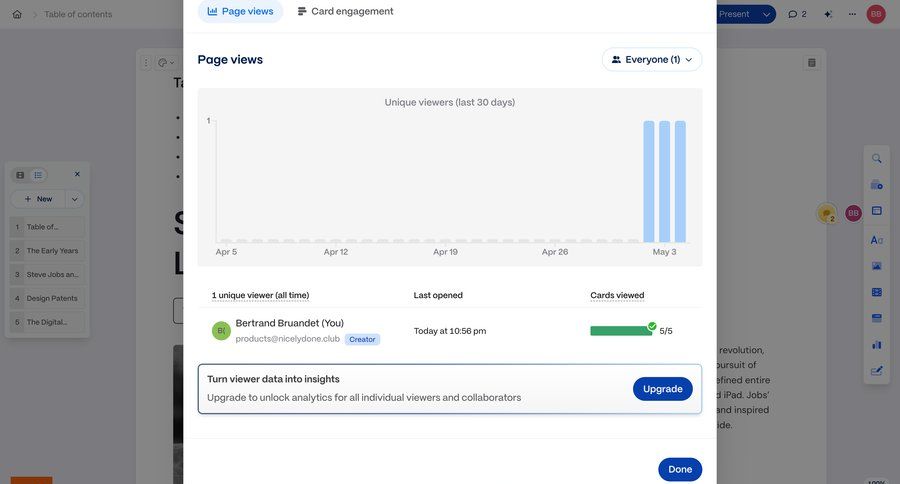Open the embed card icon in right toolbar
This screenshot has width=900, height=484.
click(876, 318)
